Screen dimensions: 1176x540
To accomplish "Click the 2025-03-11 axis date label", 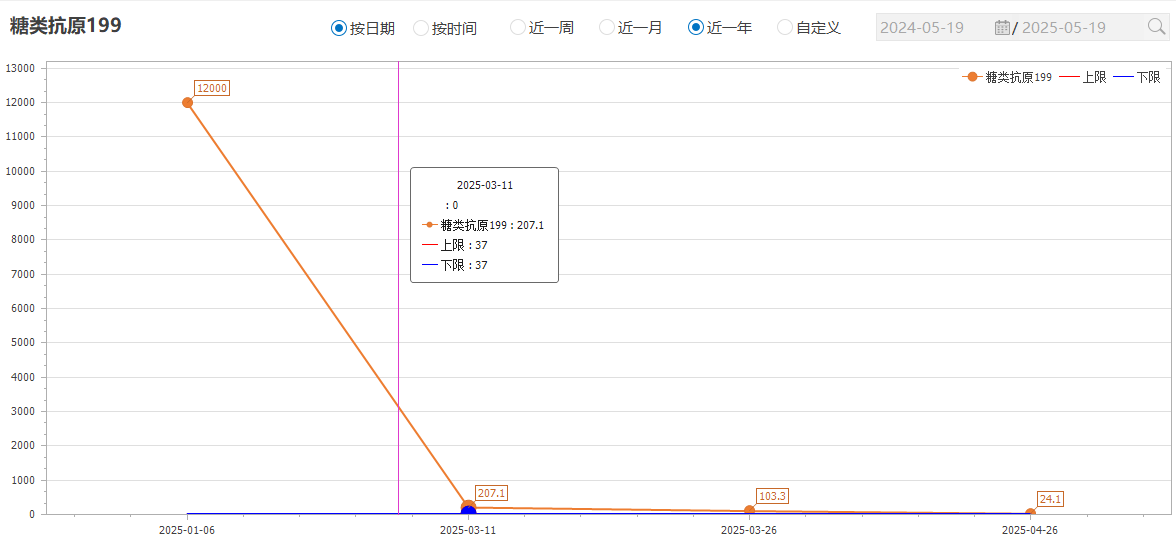I will (x=468, y=530).
